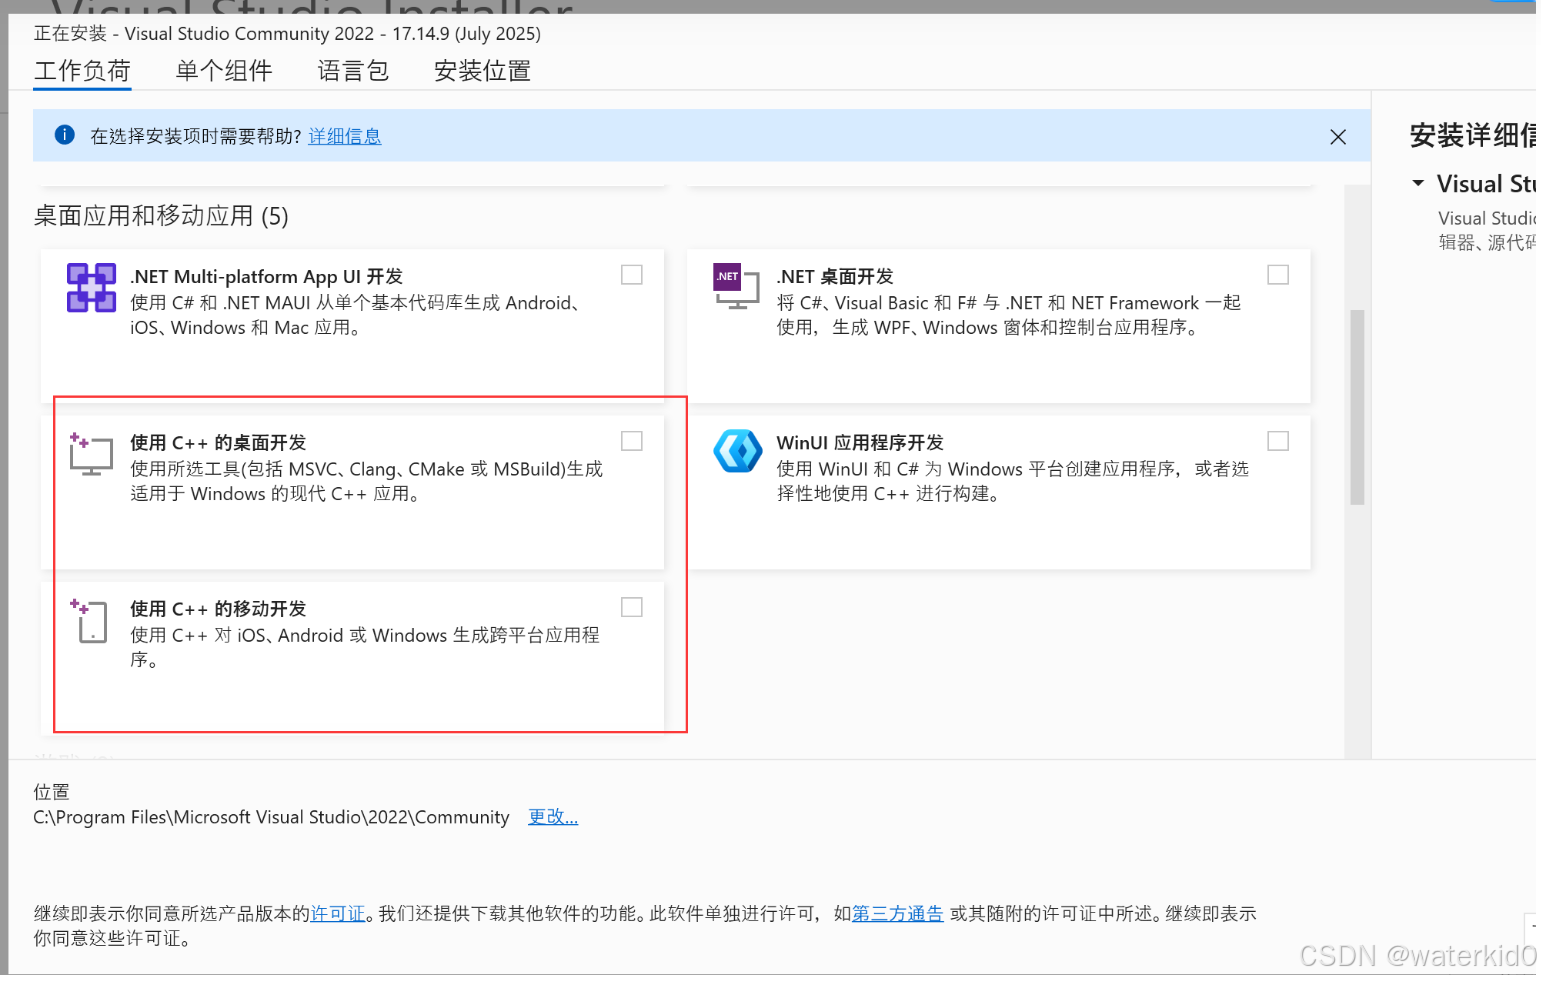
Task: Collapse the Visual Studio install details node
Action: point(1418,184)
